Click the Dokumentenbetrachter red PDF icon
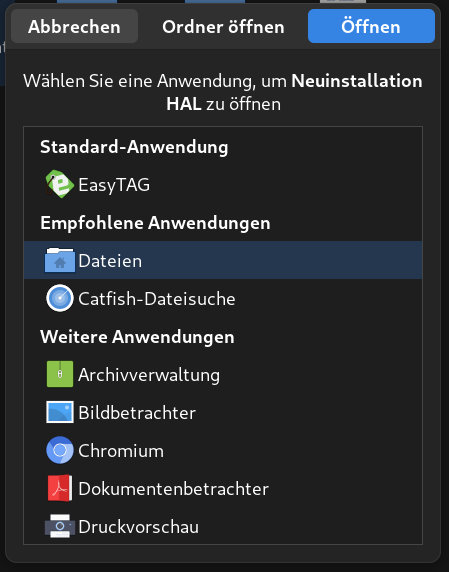Screen dimensions: 449x572 click(x=60, y=488)
